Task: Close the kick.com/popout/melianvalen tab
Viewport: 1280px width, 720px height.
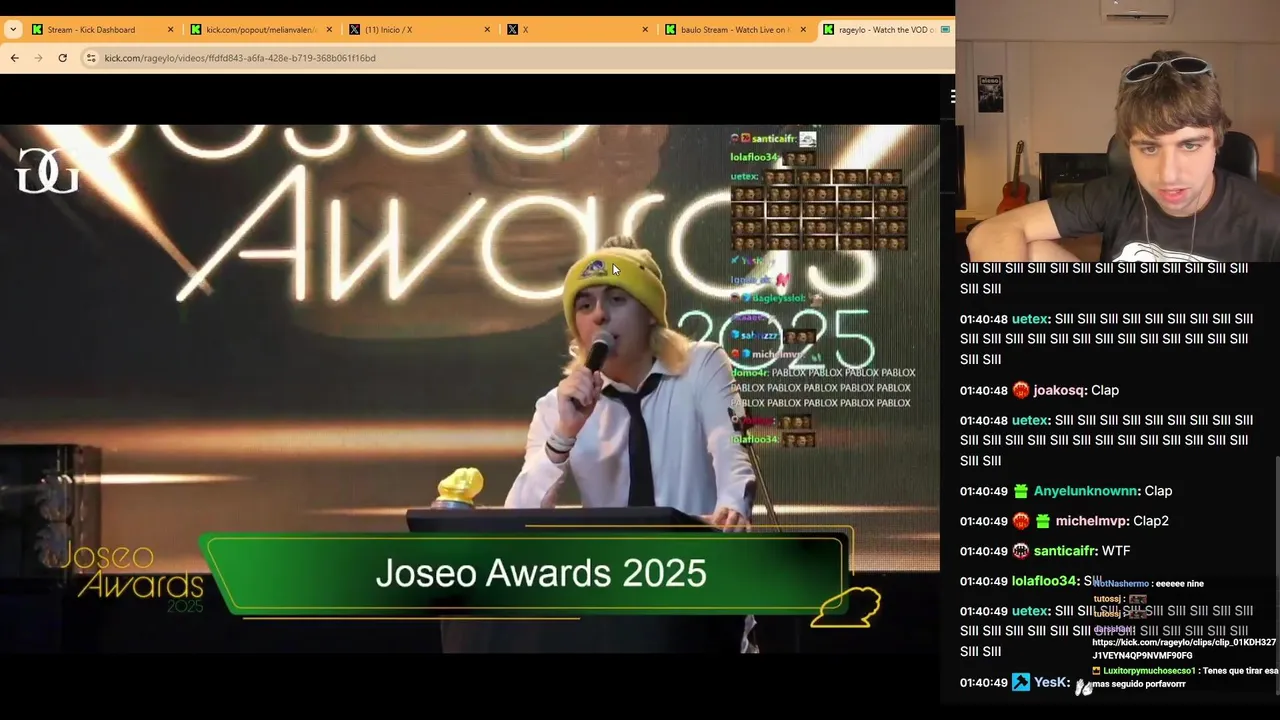Action: click(329, 29)
